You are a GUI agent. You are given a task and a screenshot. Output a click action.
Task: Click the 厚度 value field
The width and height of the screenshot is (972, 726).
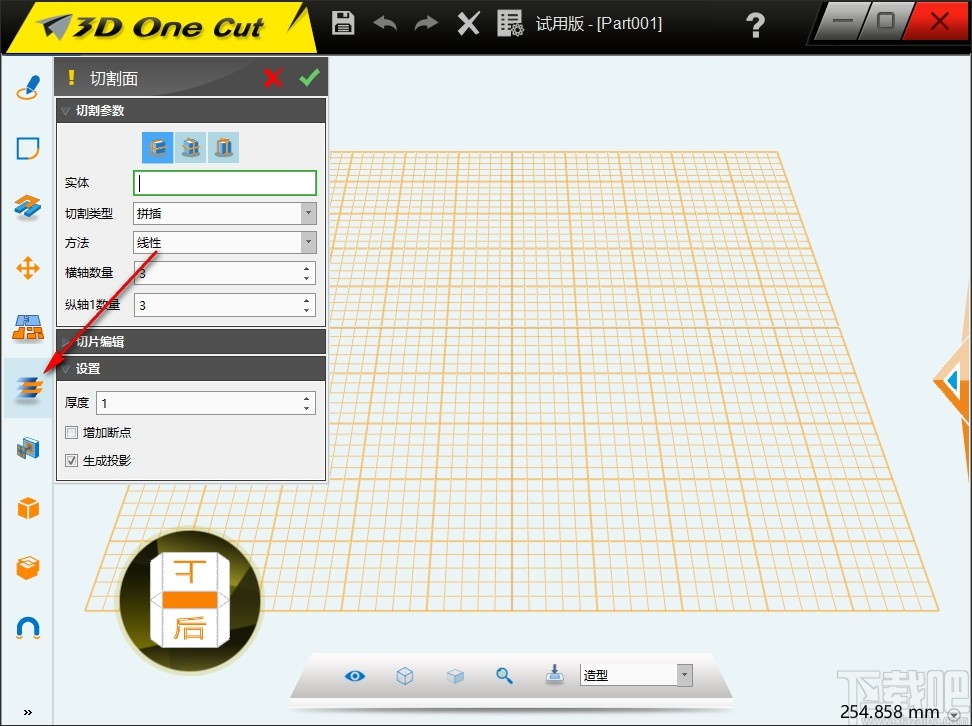click(x=198, y=403)
